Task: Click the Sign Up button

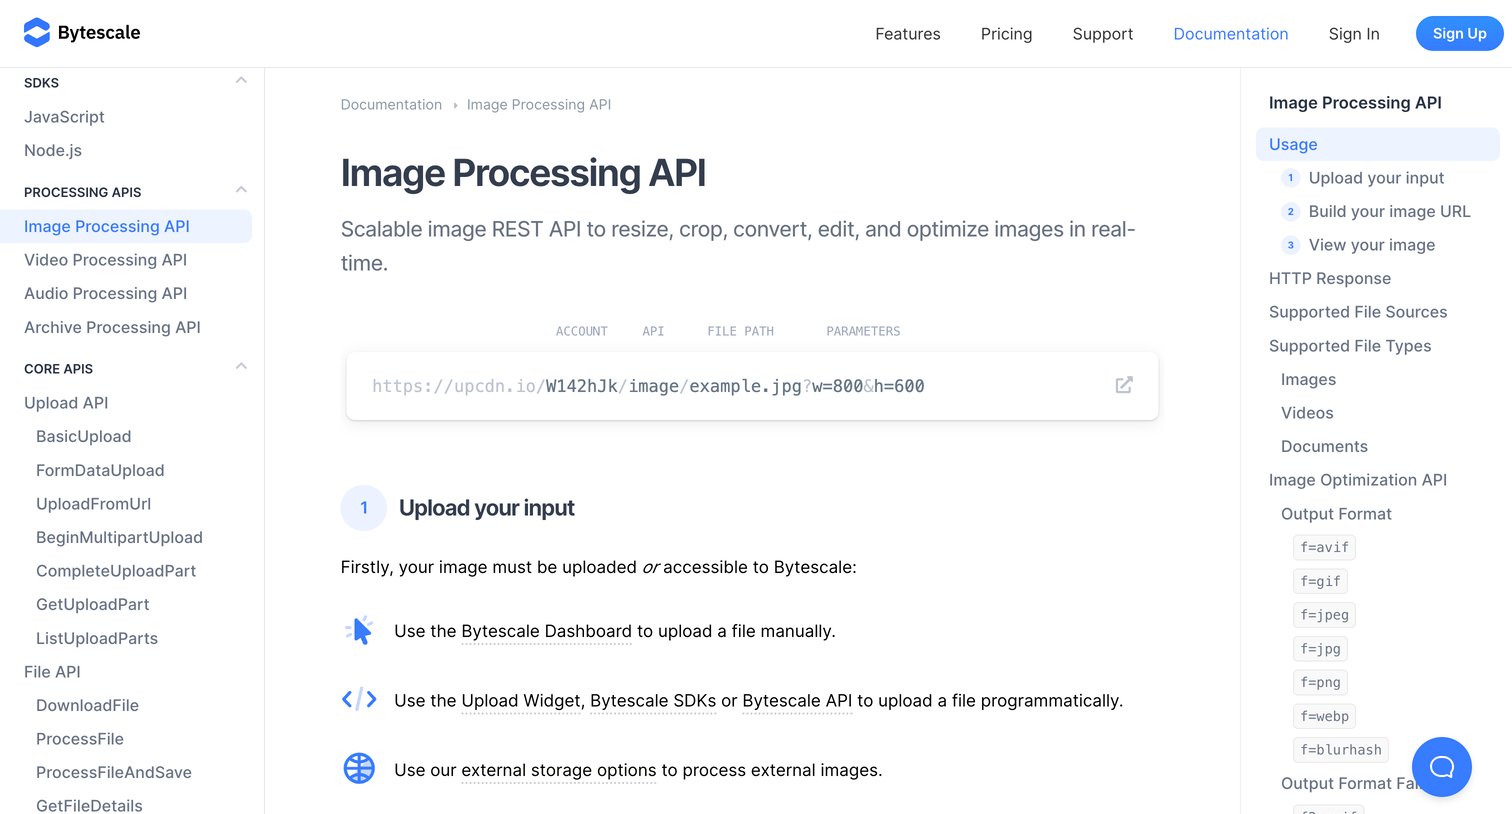Action: pos(1459,33)
